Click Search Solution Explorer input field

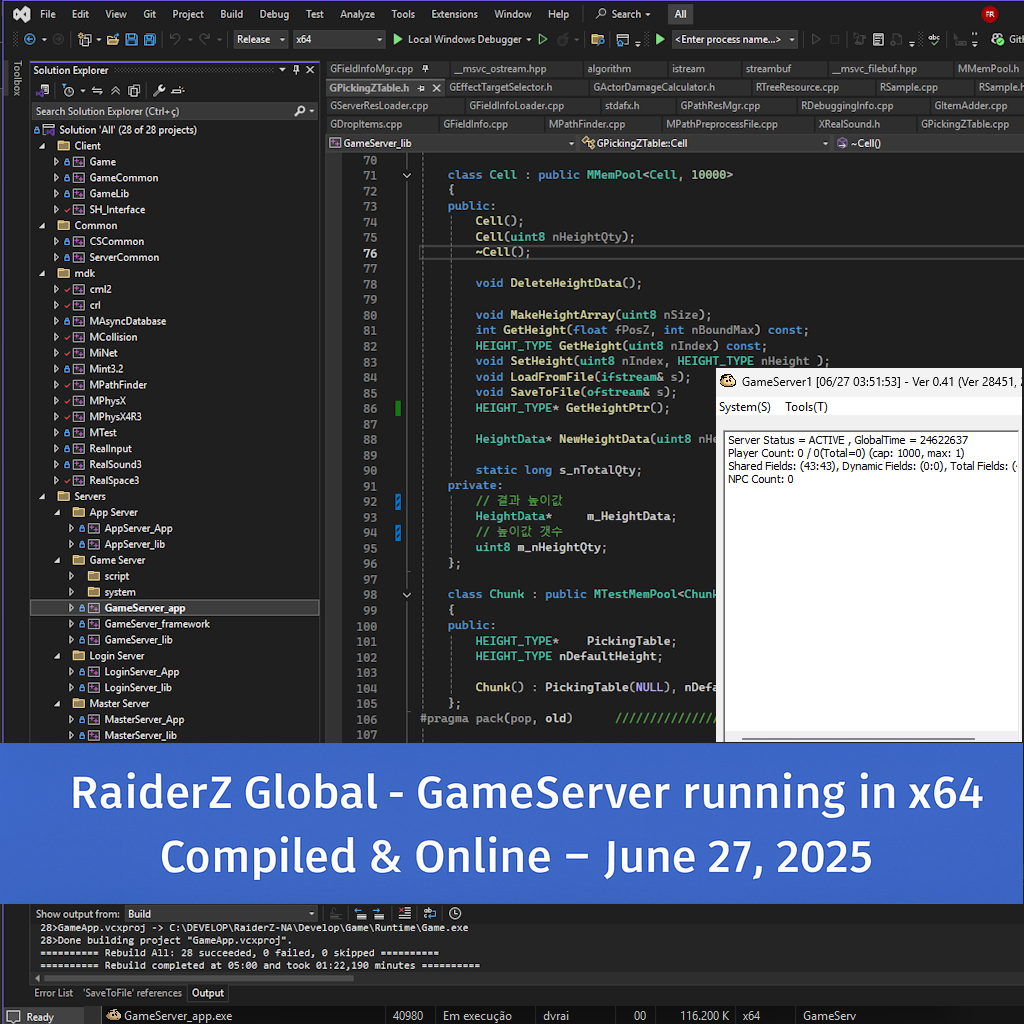pyautogui.click(x=163, y=111)
